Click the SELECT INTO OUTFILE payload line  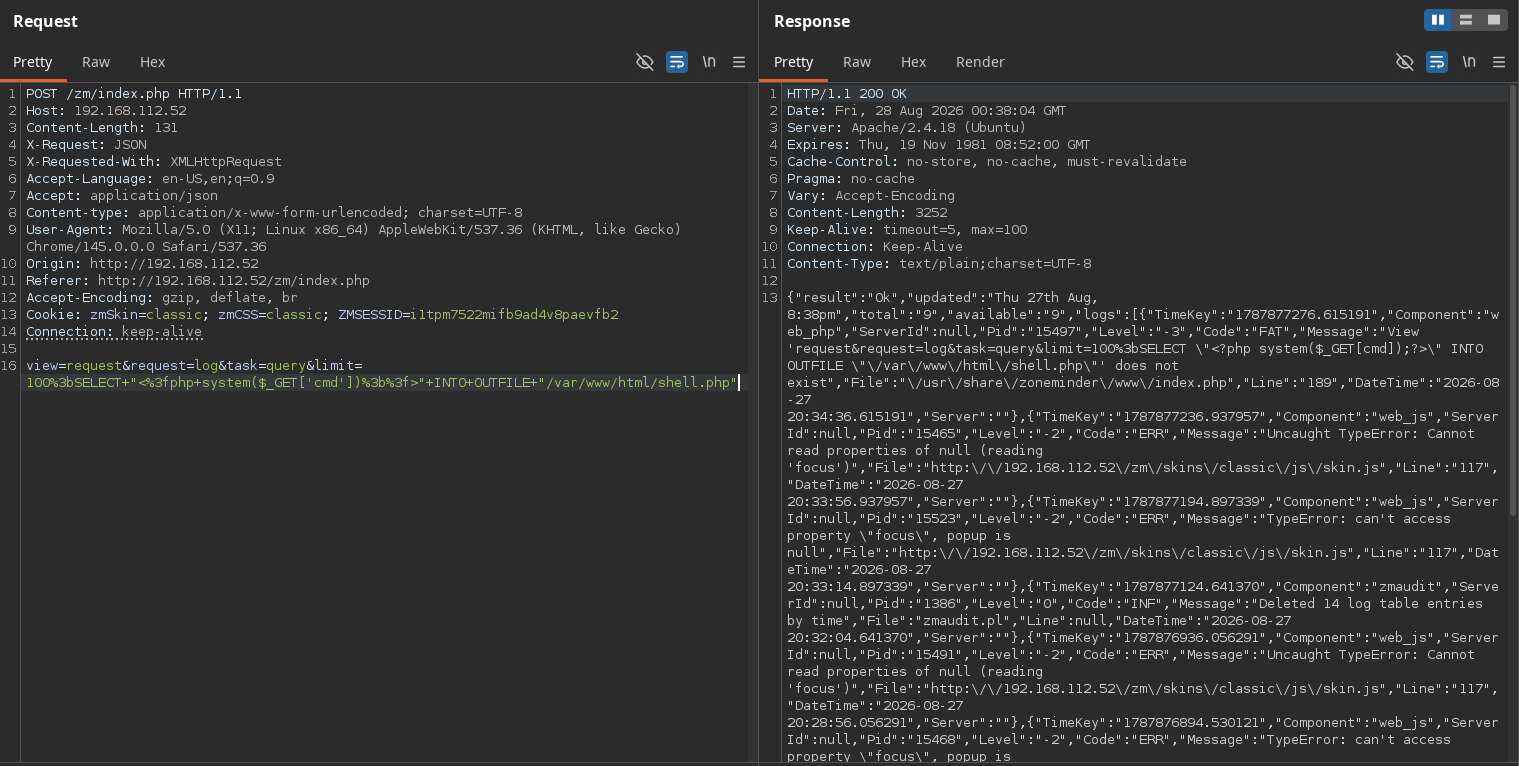[382, 383]
